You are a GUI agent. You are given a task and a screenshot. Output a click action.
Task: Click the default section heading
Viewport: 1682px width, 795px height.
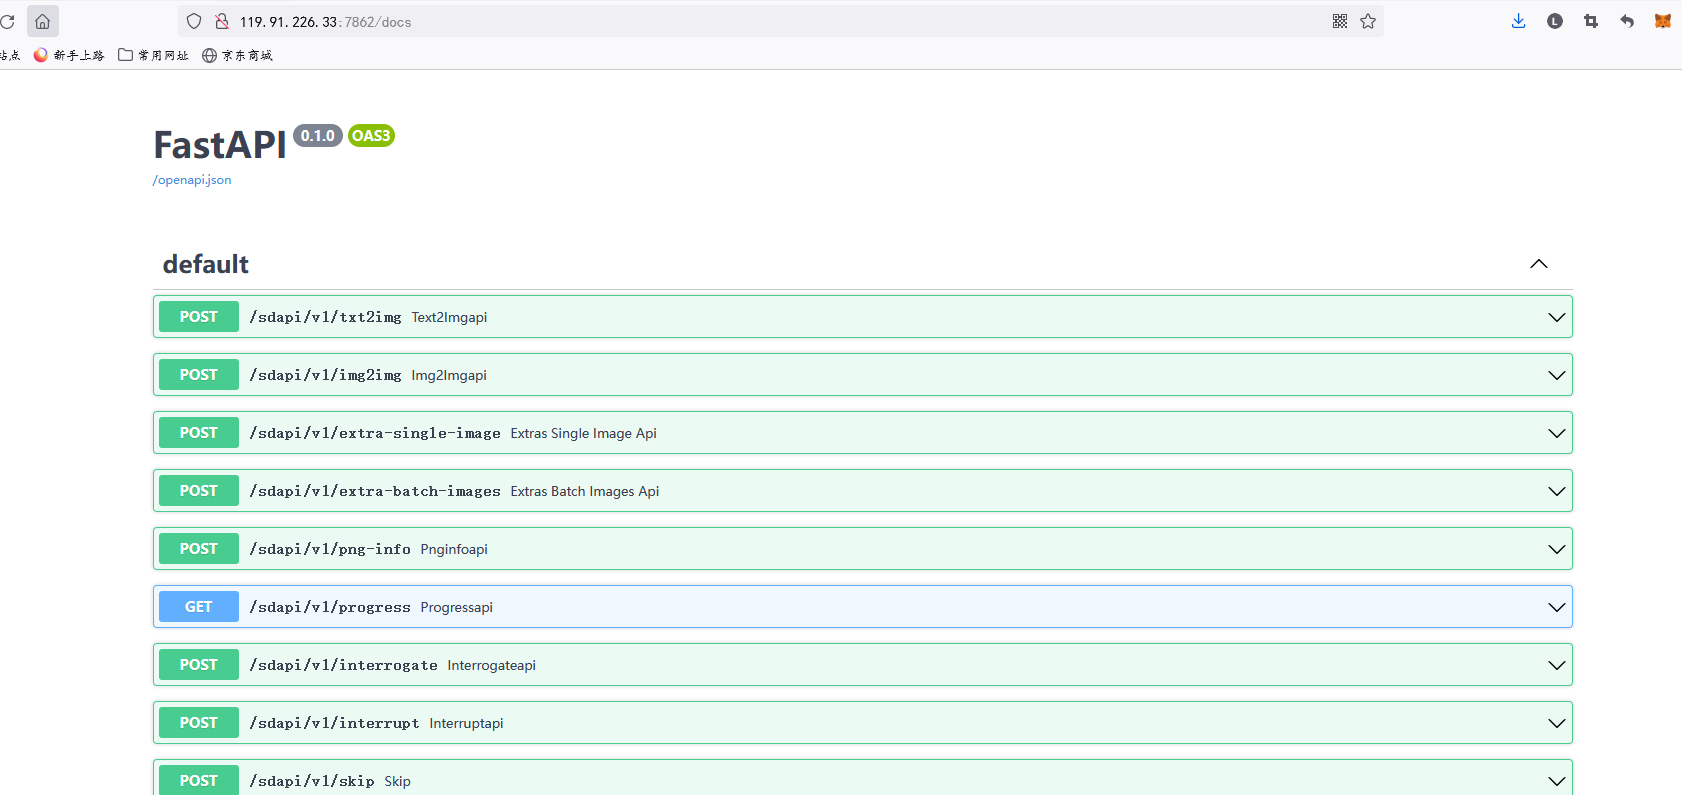[x=206, y=264]
